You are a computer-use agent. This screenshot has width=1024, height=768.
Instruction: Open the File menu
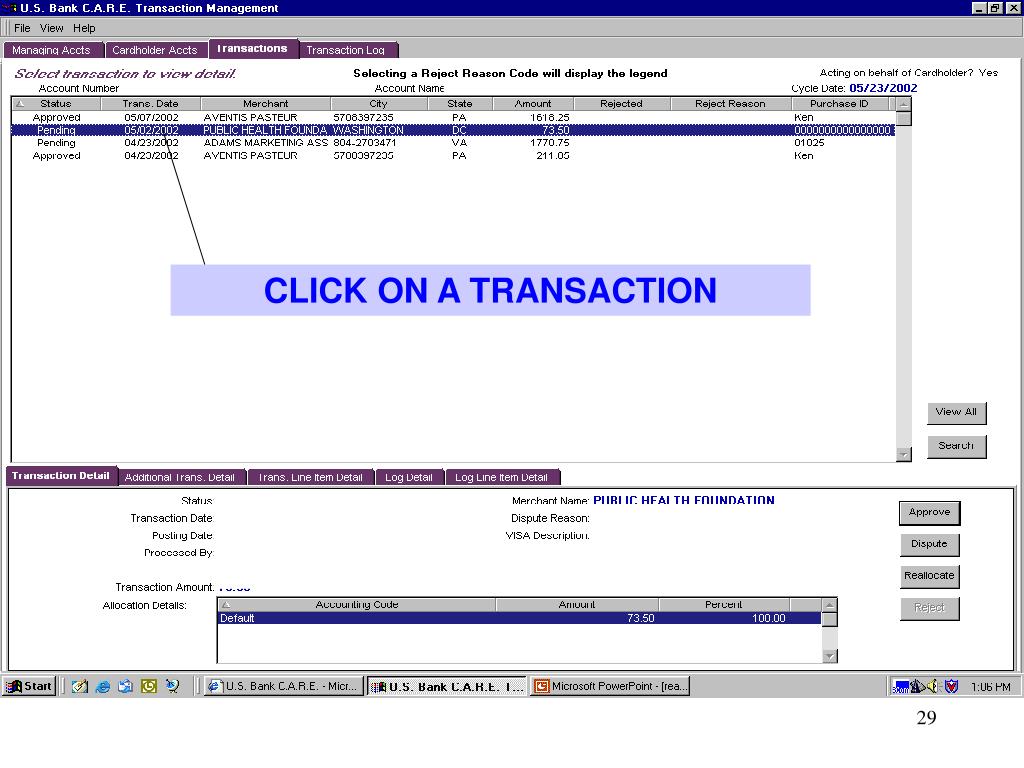click(x=22, y=28)
